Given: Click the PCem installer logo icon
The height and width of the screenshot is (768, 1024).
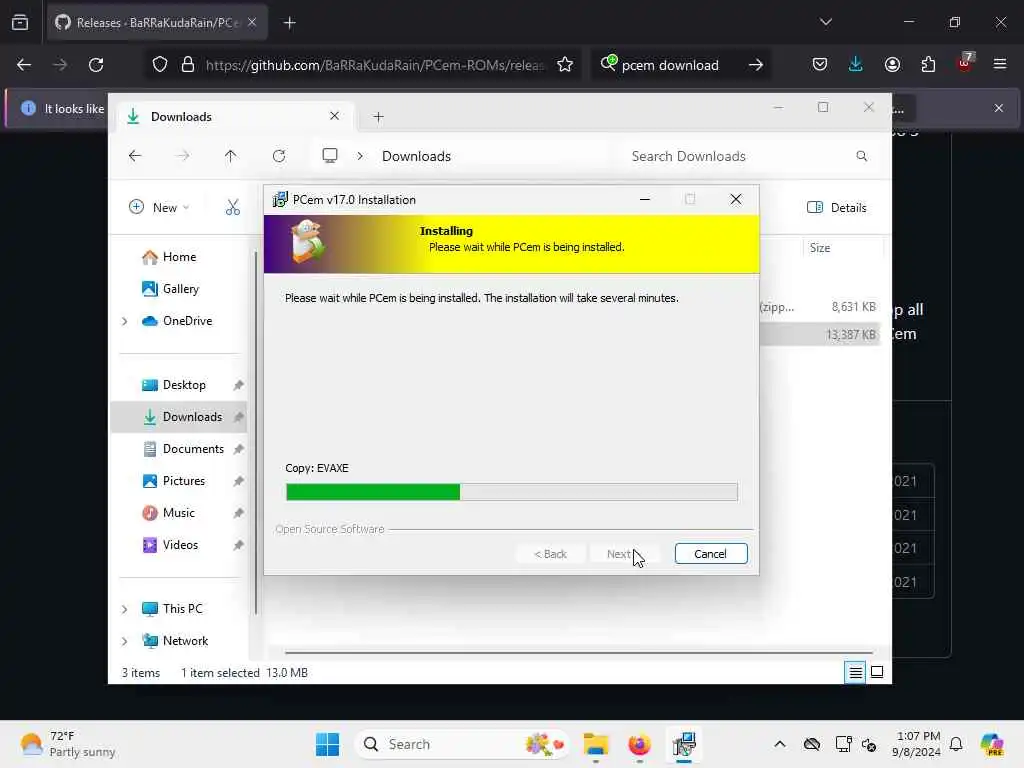Looking at the screenshot, I should pyautogui.click(x=308, y=242).
